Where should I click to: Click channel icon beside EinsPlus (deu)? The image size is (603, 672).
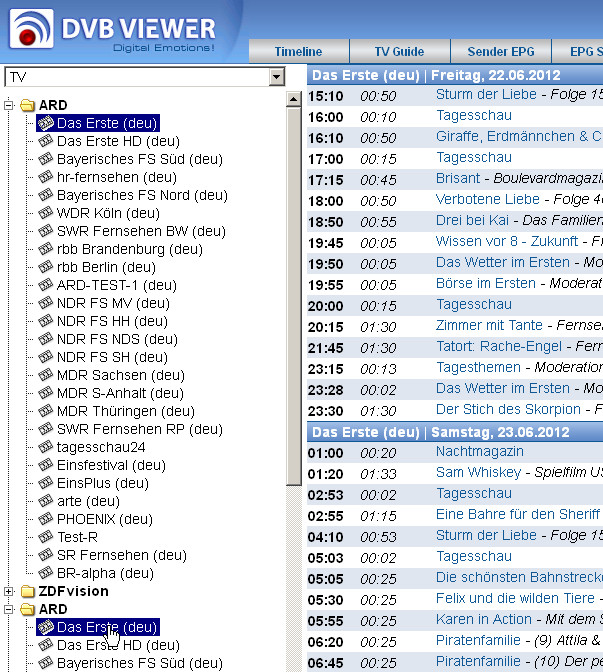(45, 483)
